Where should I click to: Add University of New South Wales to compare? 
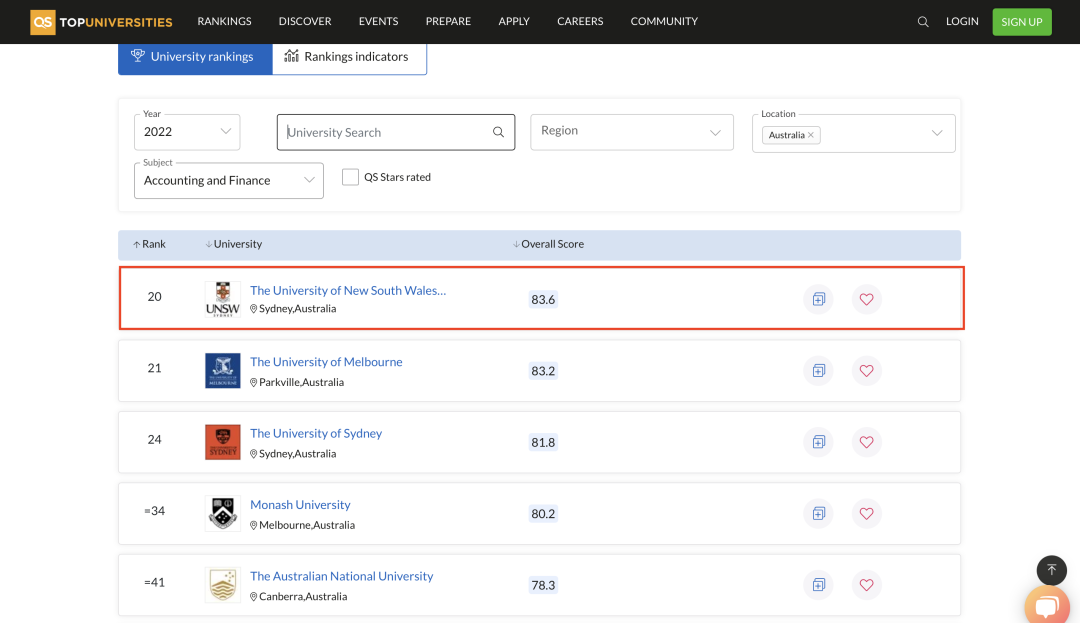(818, 299)
